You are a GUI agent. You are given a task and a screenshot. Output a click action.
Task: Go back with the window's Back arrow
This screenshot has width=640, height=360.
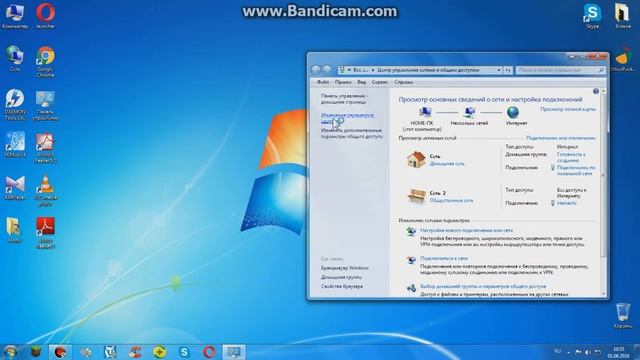(x=316, y=70)
